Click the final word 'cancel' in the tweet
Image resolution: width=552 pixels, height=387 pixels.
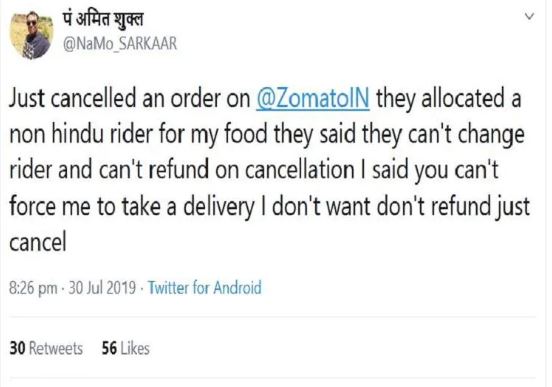coord(38,243)
